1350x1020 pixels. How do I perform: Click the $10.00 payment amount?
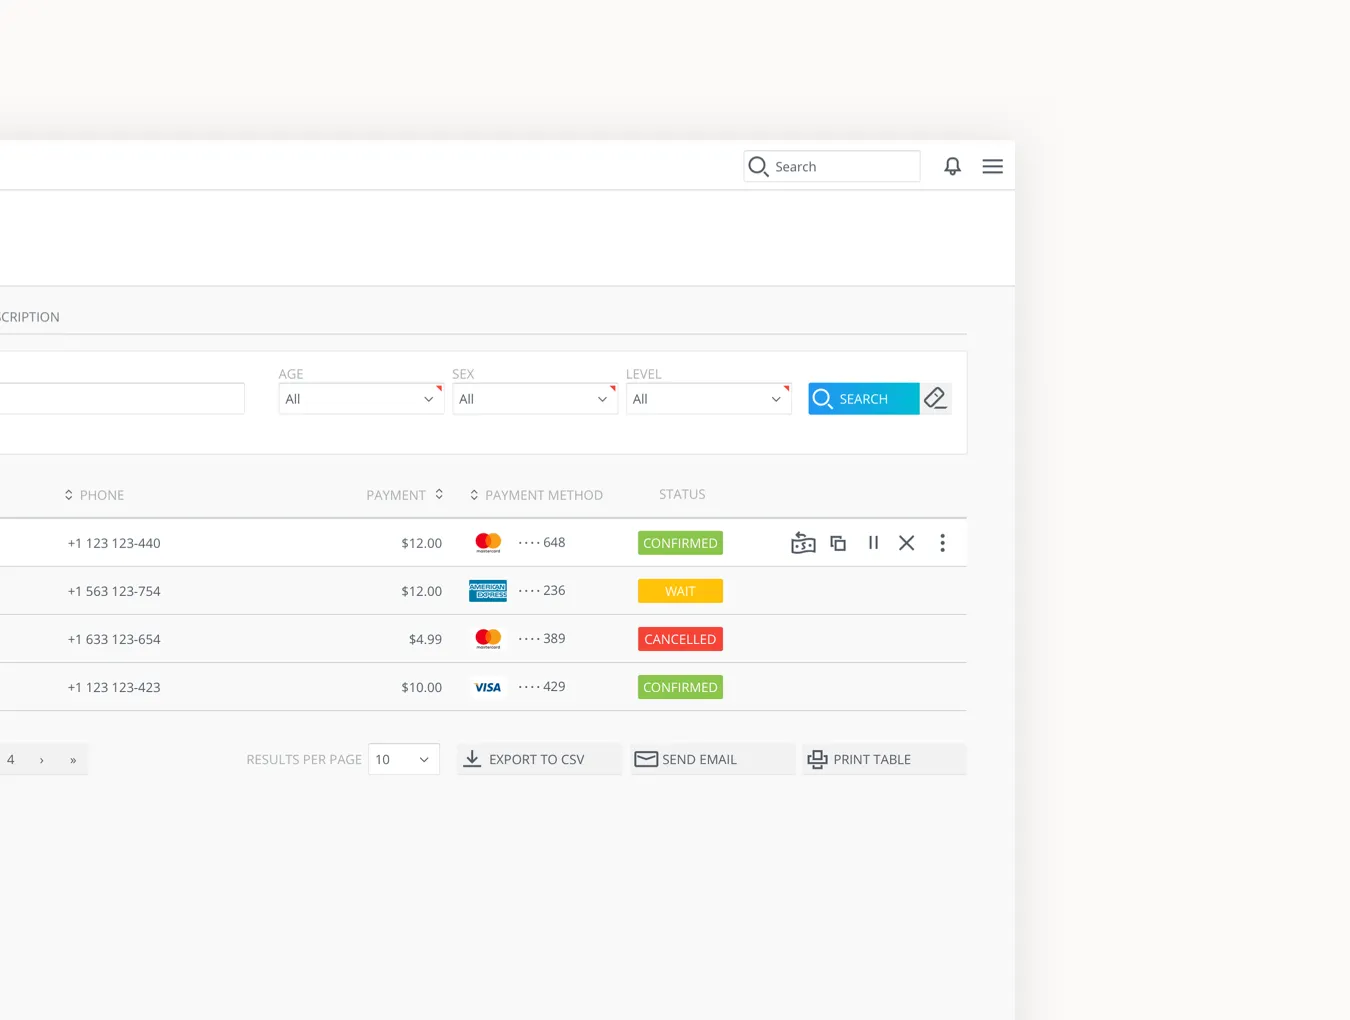421,687
